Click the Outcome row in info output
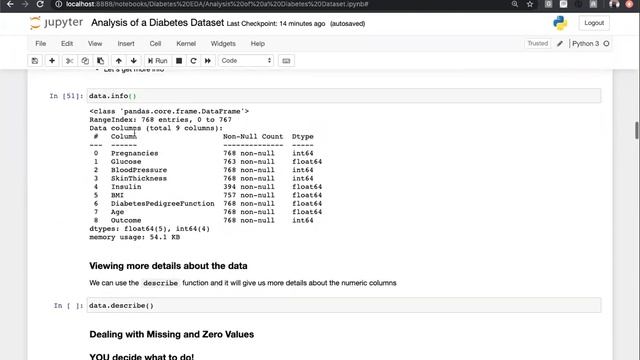The height and width of the screenshot is (360, 640). pos(203,220)
